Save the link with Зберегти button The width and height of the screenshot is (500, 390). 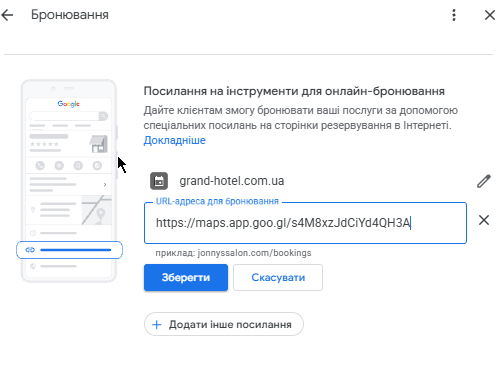(x=186, y=277)
